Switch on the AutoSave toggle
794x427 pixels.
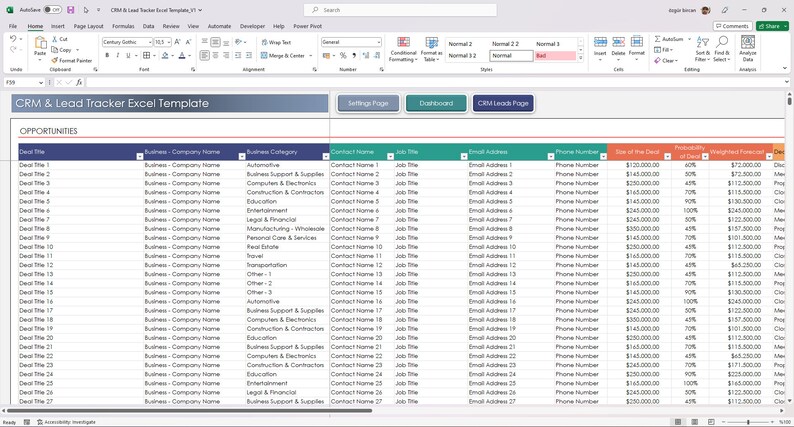pyautogui.click(x=52, y=10)
